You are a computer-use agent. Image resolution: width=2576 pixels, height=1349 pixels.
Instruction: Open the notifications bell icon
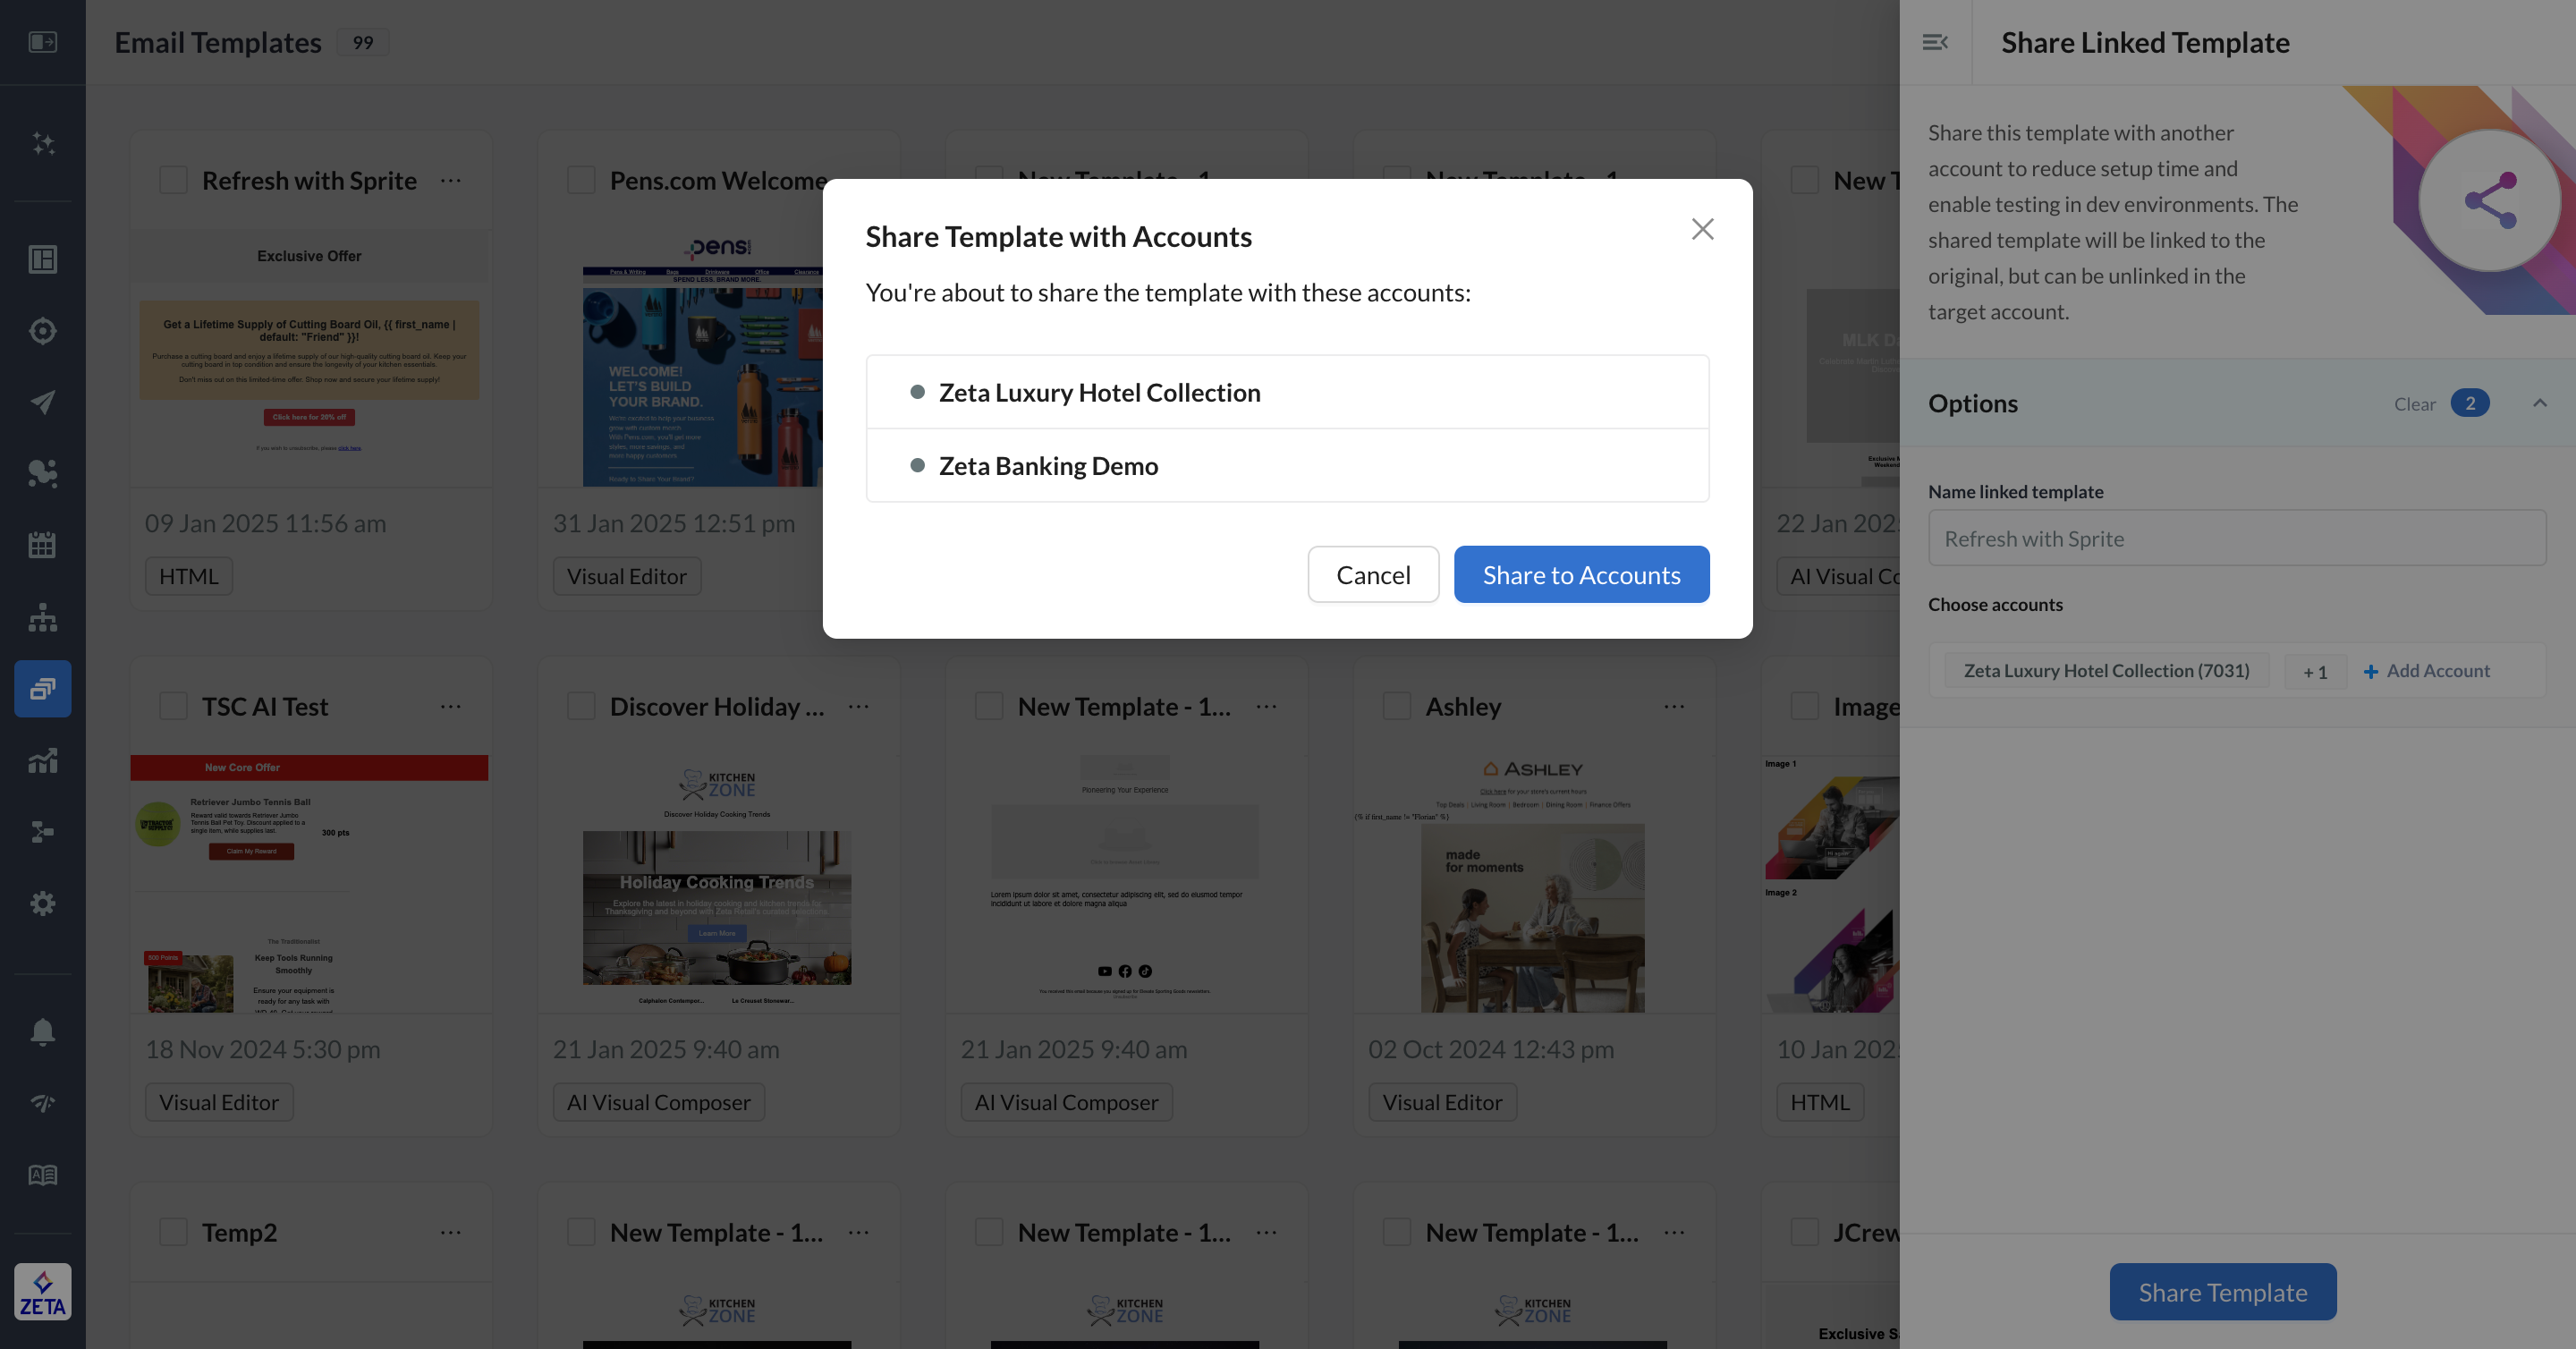coord(42,1032)
